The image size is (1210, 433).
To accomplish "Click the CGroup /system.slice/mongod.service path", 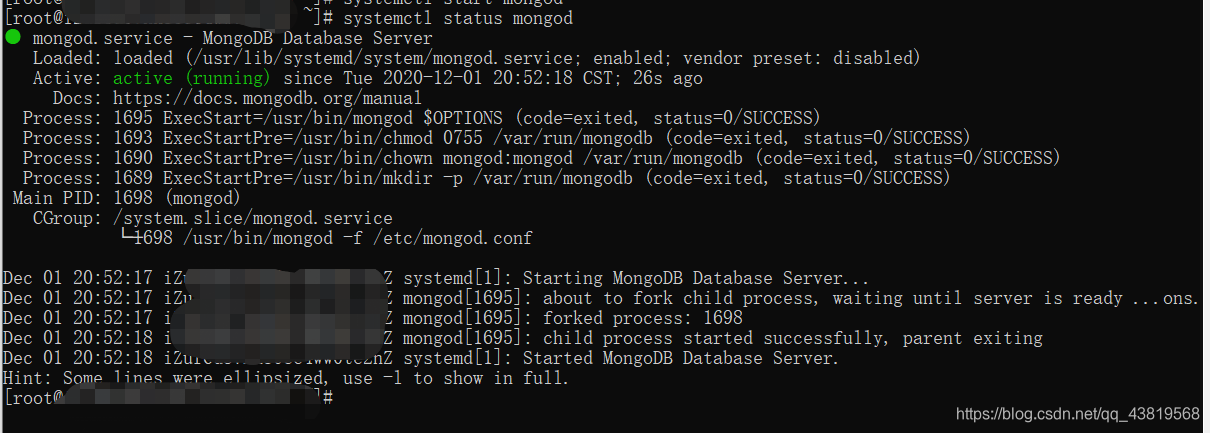I will click(253, 218).
